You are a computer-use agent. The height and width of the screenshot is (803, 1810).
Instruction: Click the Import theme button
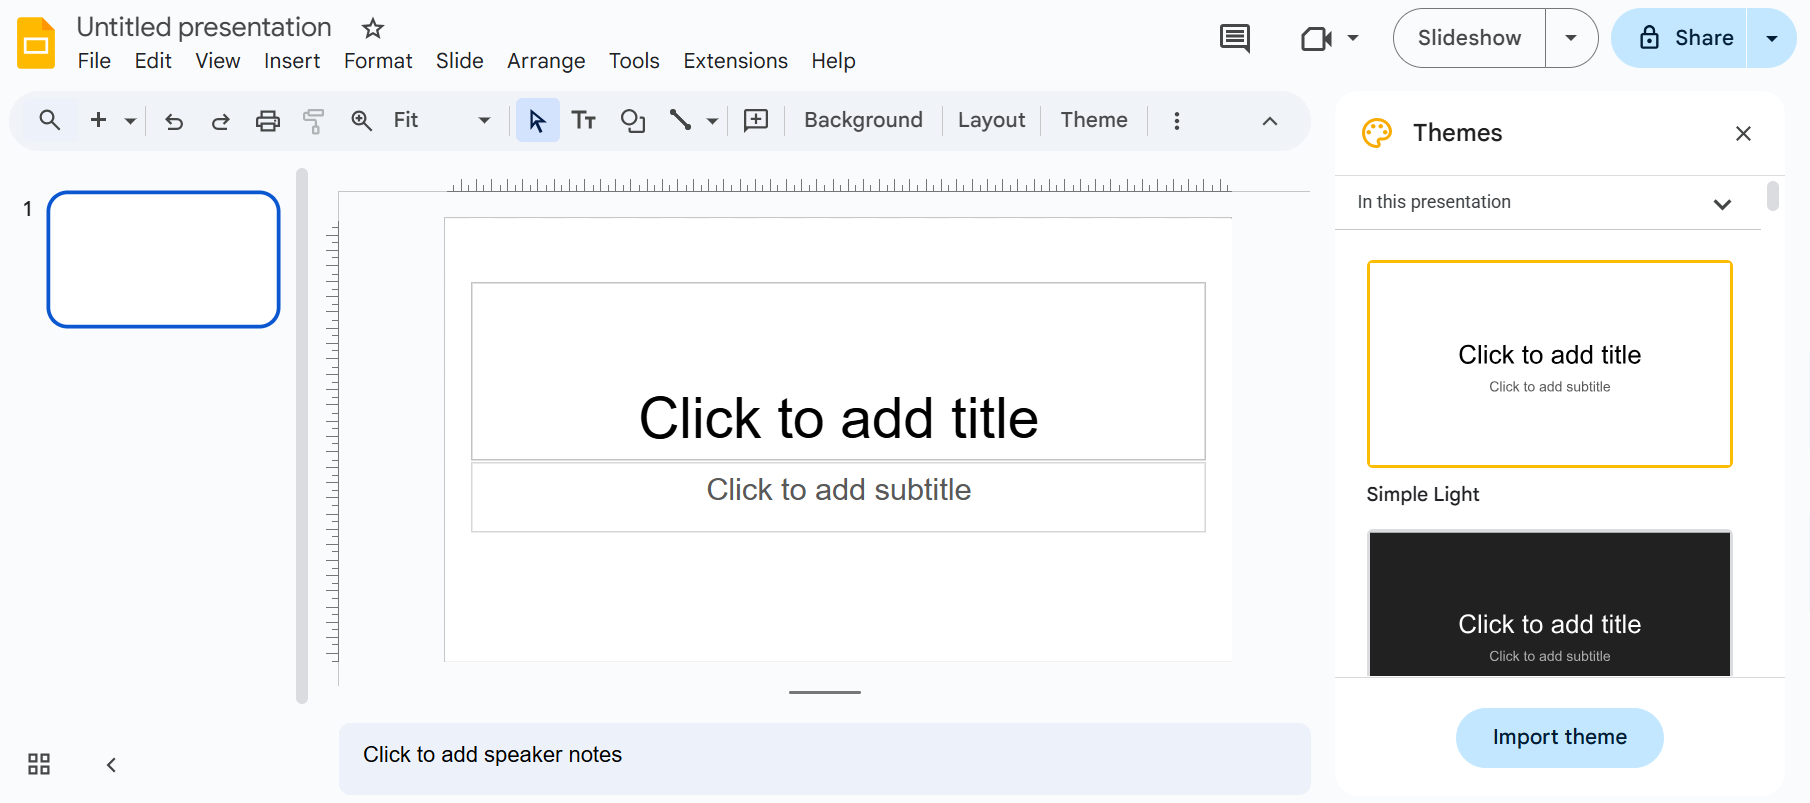1559,738
